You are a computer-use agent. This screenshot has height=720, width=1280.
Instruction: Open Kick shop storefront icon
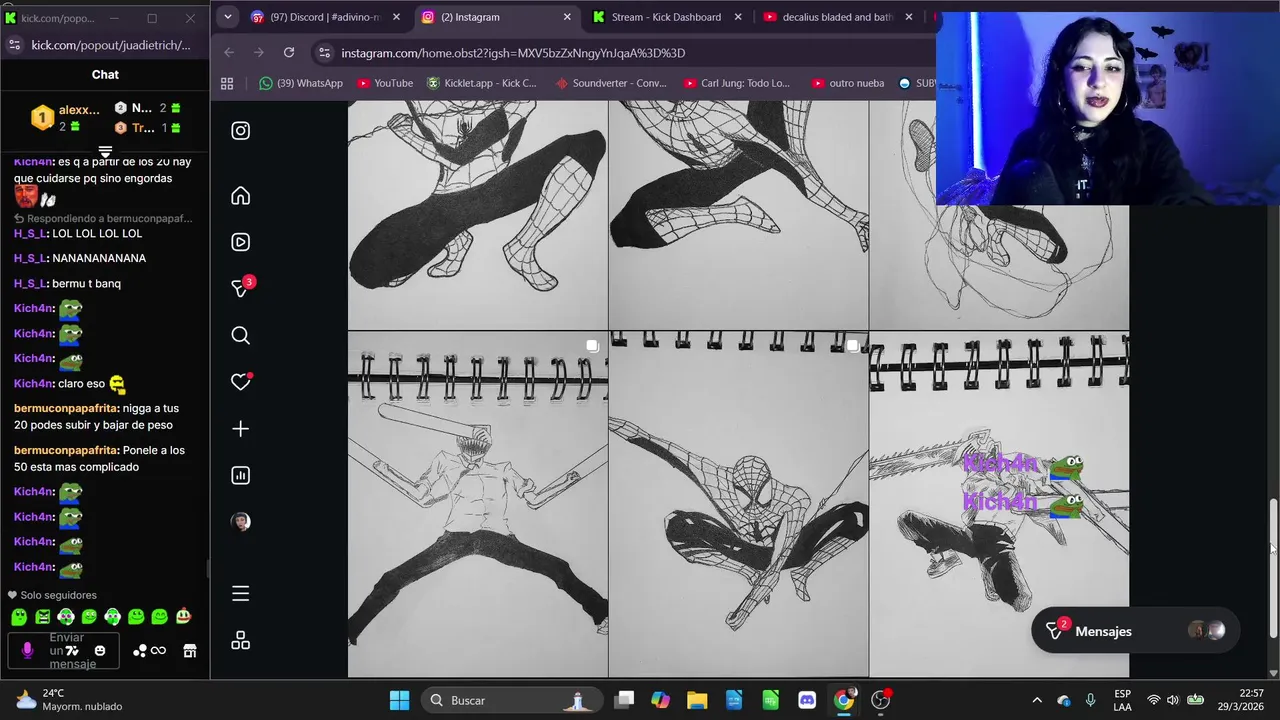pyautogui.click(x=190, y=651)
